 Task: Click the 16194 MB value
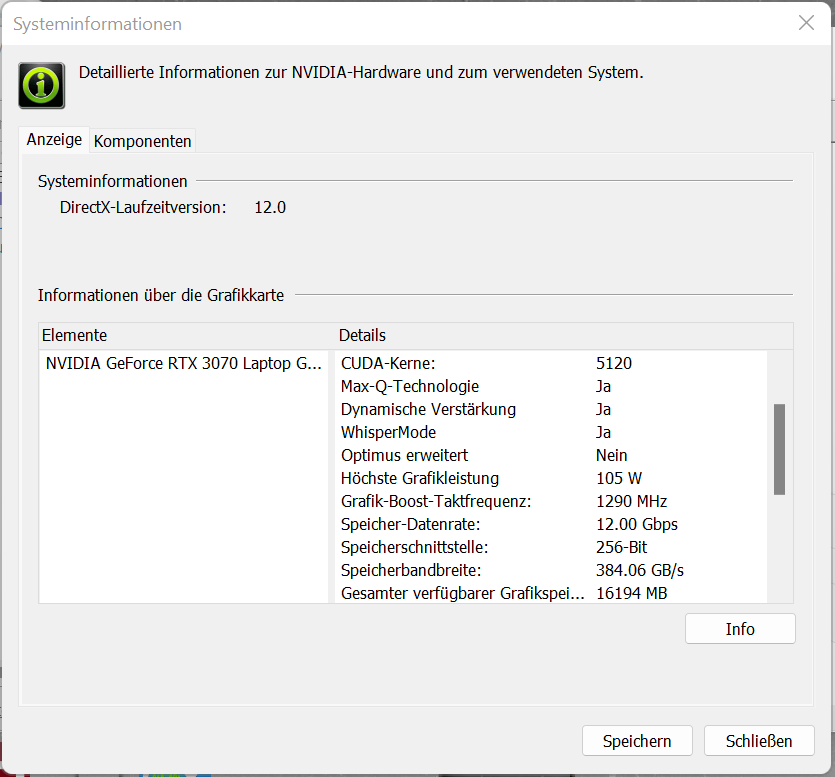632,593
